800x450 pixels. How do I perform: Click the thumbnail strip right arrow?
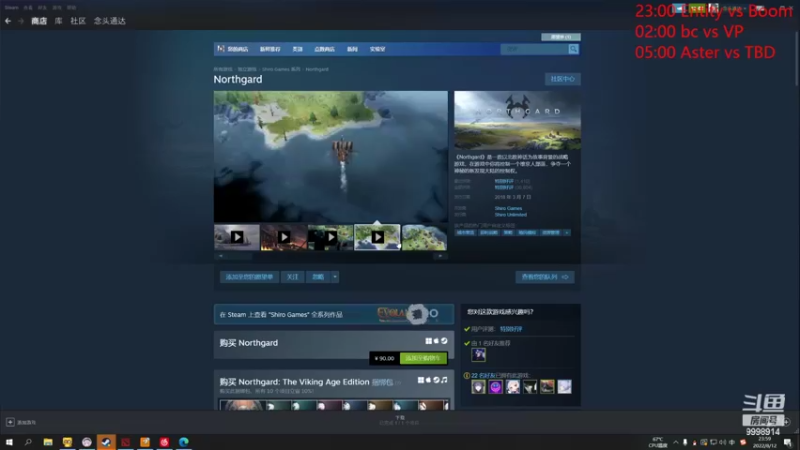point(440,256)
